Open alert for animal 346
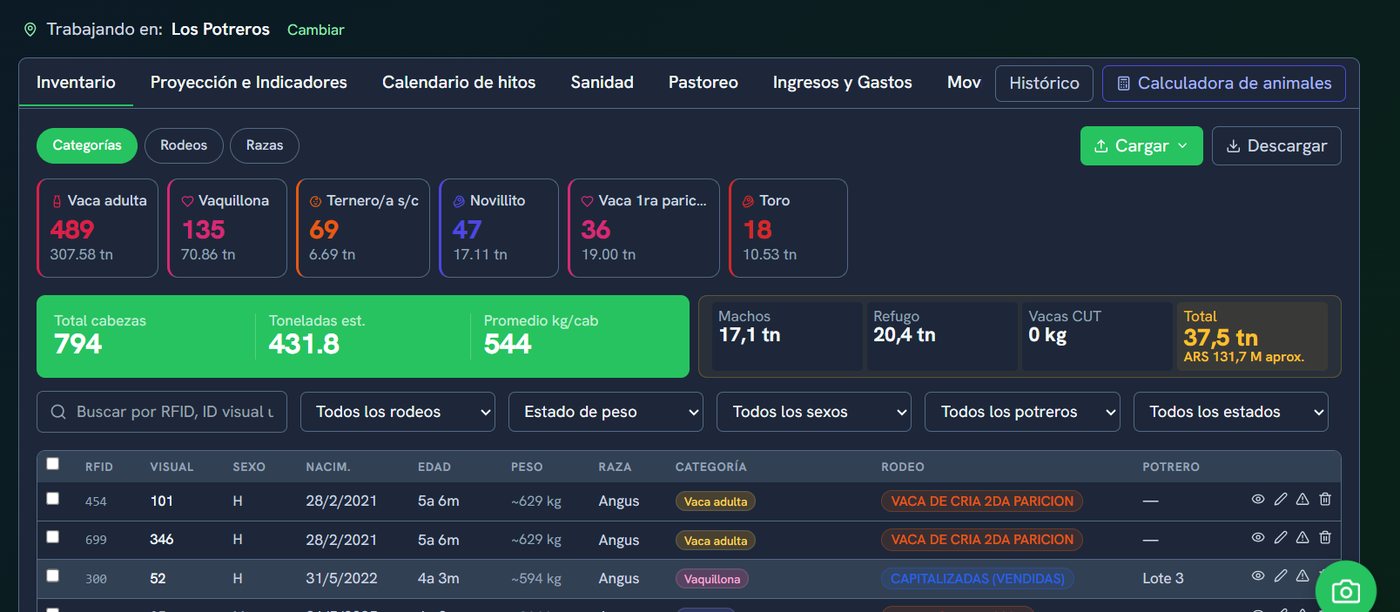Screen dimensions: 1400x612 [1302, 537]
